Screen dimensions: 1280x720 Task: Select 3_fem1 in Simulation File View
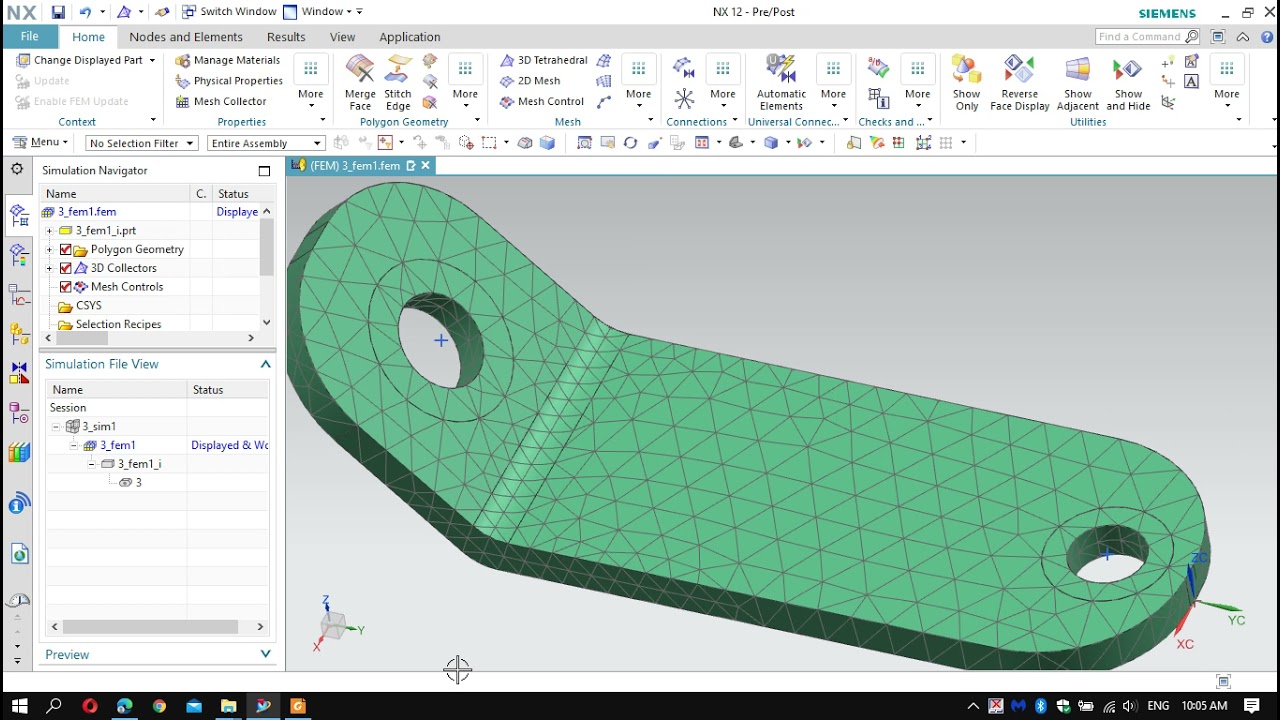(109, 446)
